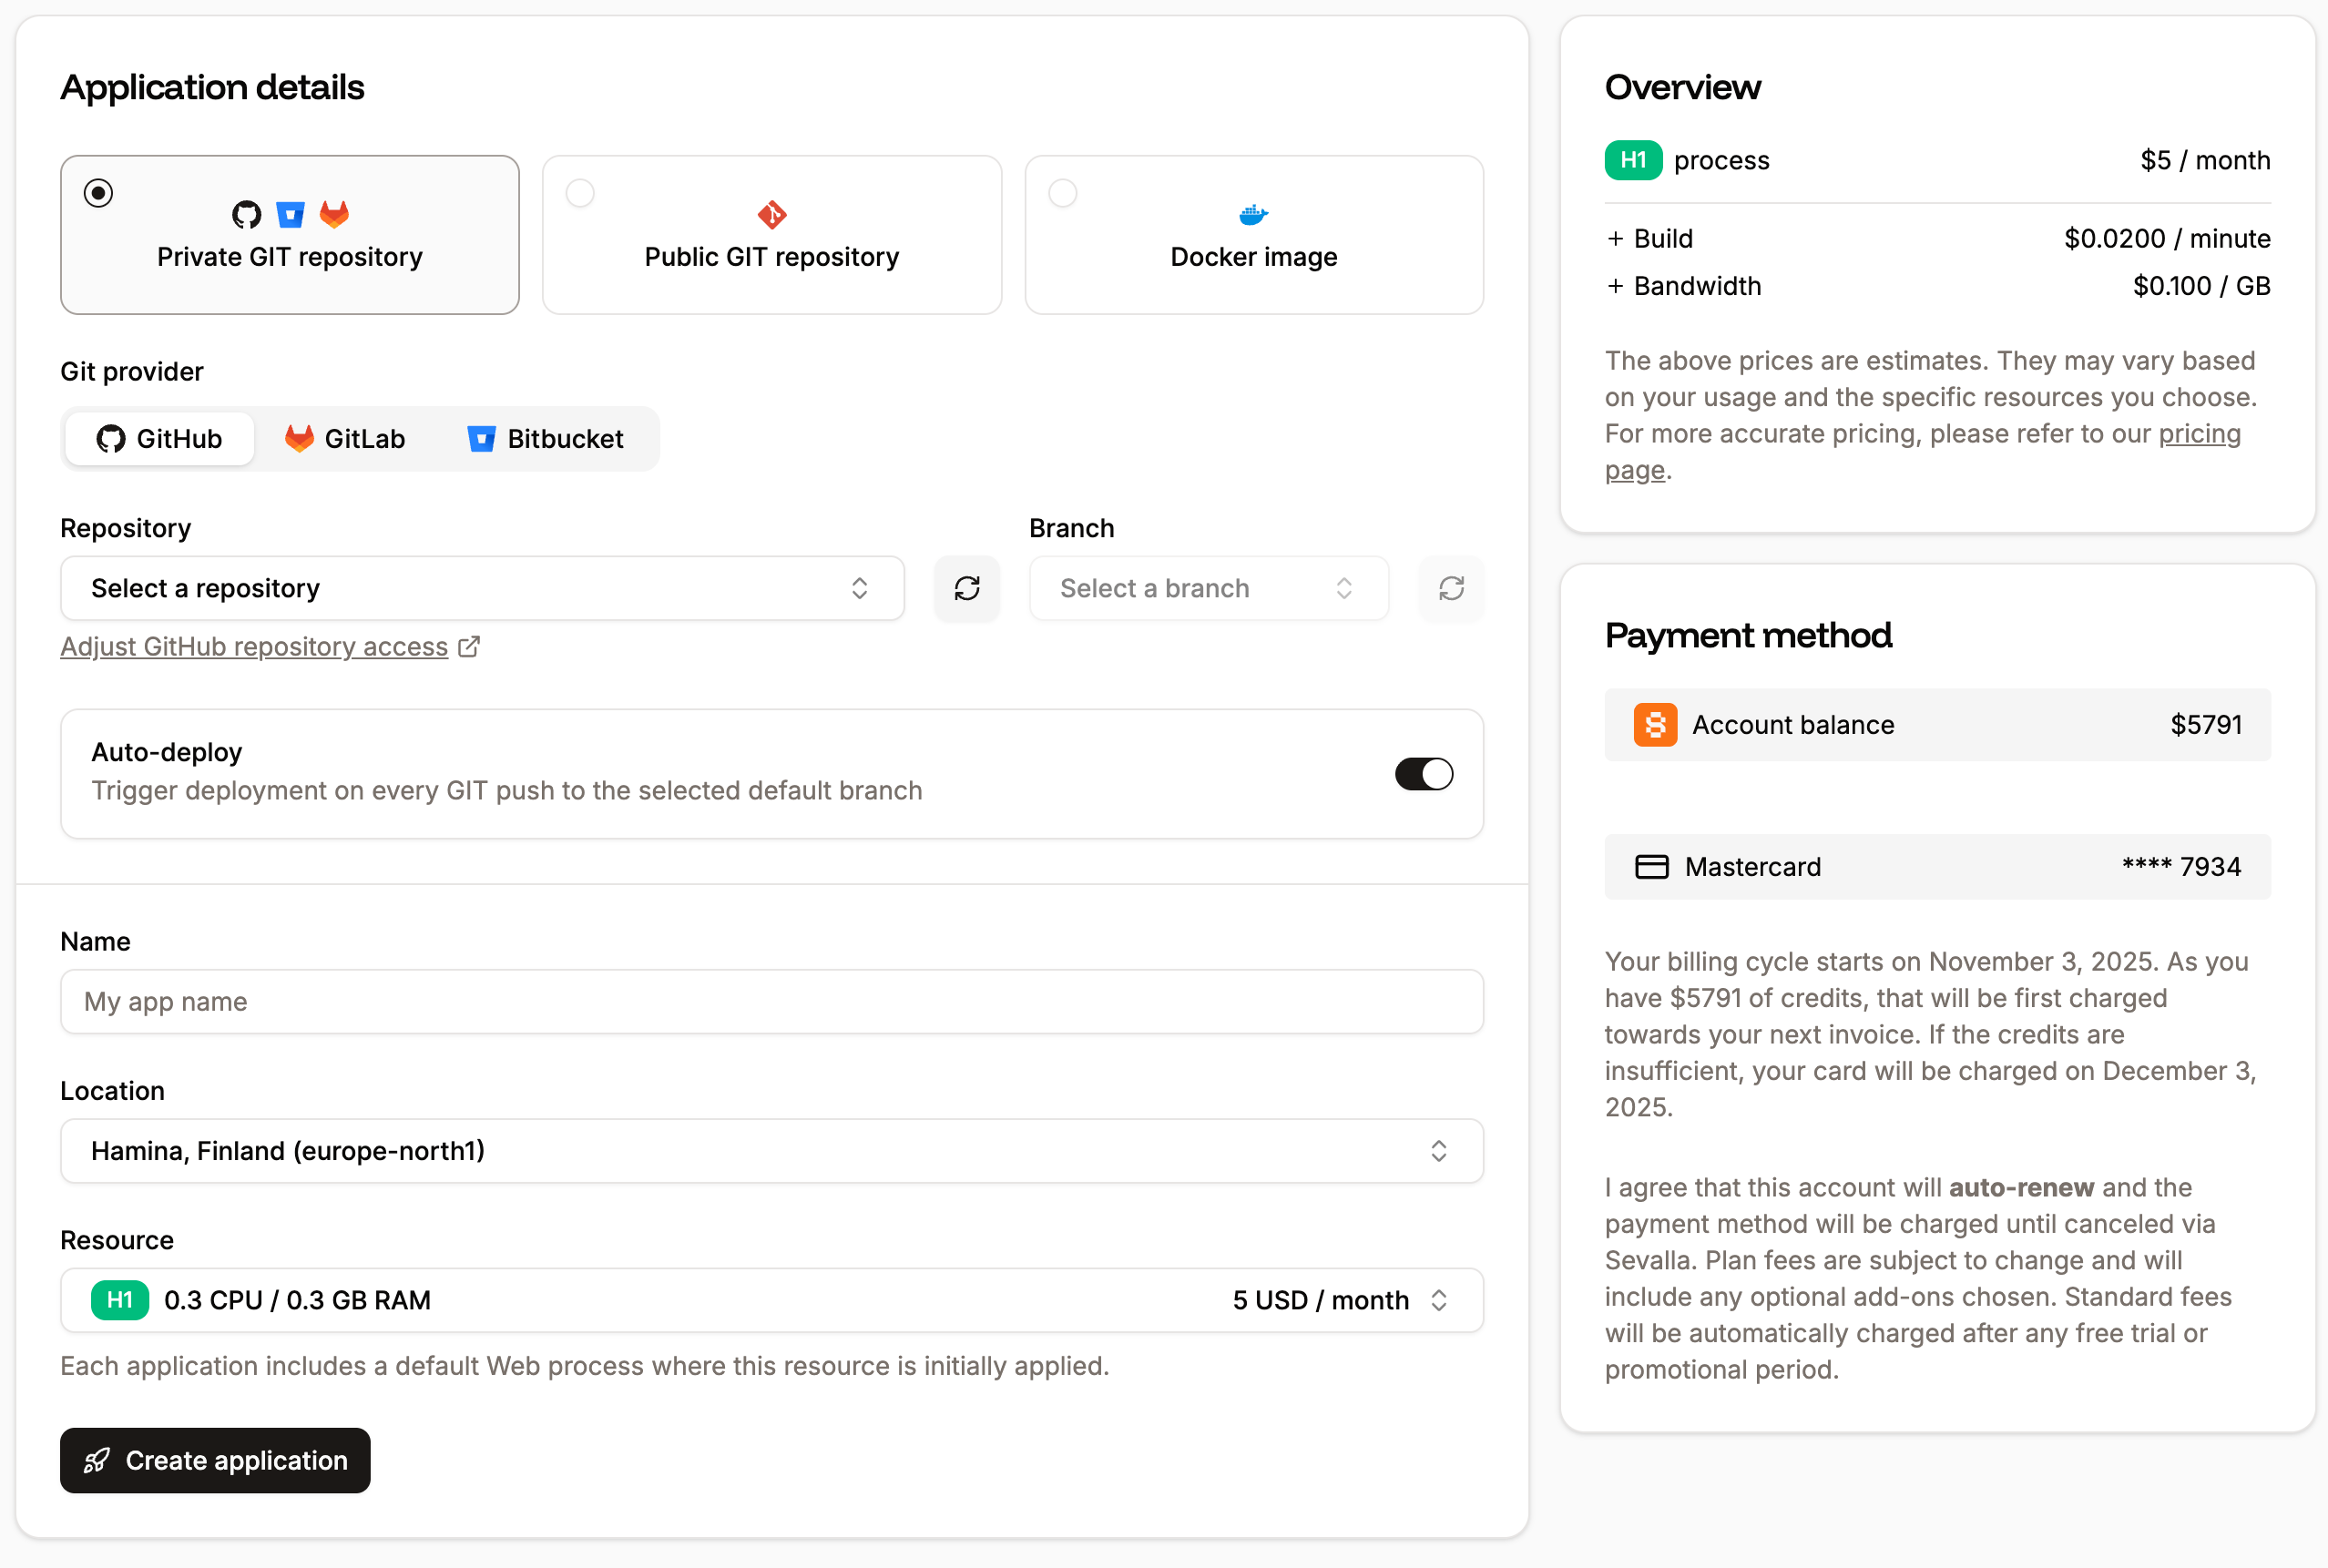Select the Public GIT repository option

[770, 234]
